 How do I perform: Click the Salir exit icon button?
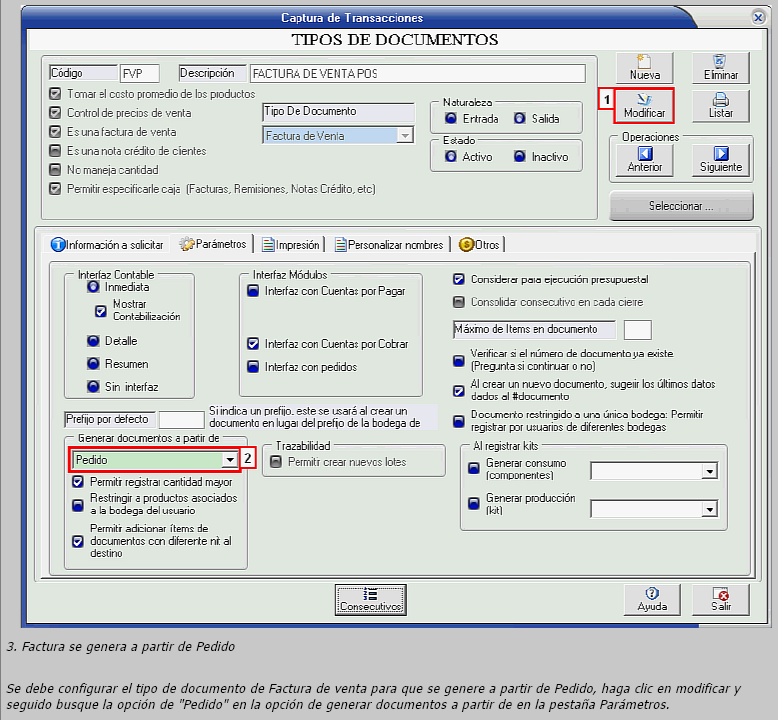click(x=720, y=599)
